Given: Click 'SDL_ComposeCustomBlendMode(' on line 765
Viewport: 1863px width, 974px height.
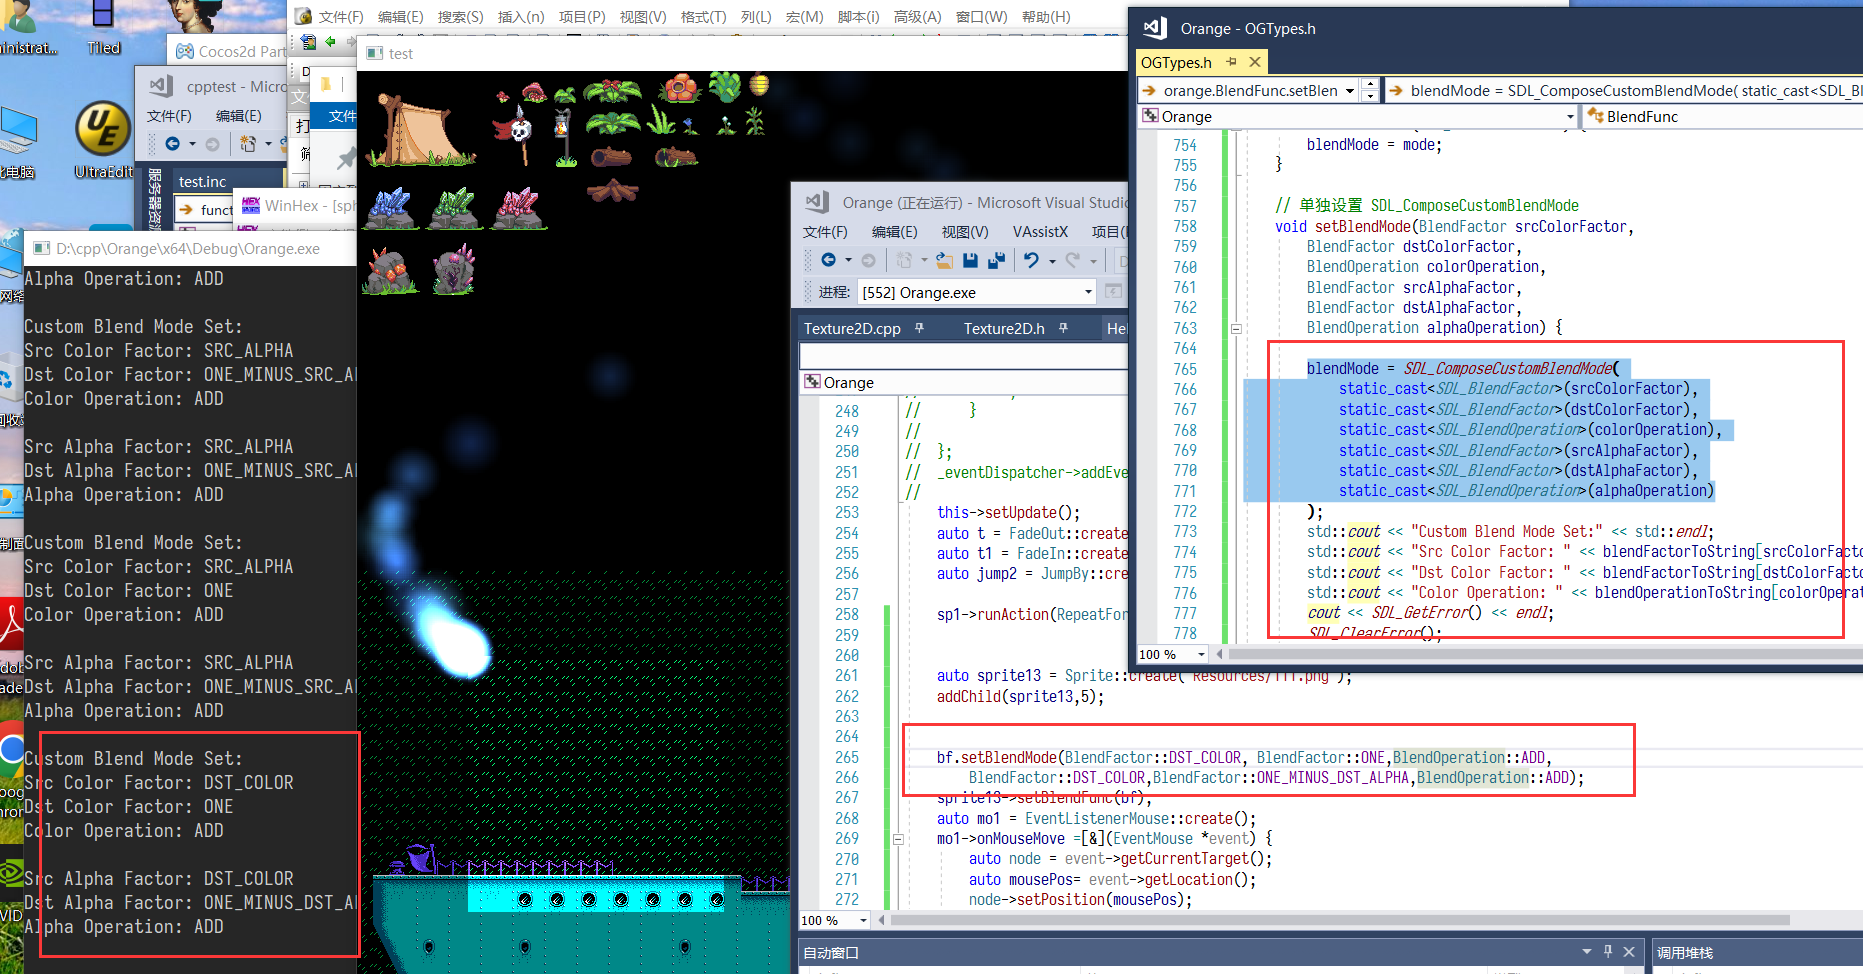Looking at the screenshot, I should point(1511,368).
